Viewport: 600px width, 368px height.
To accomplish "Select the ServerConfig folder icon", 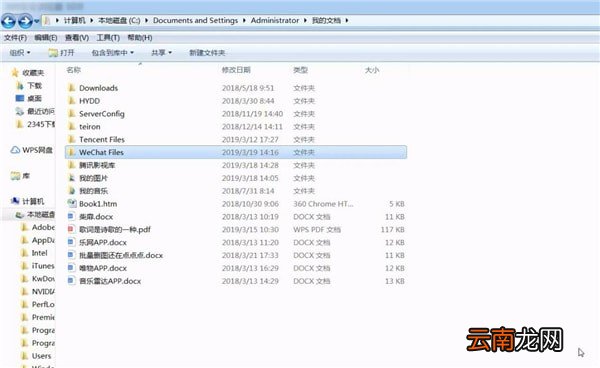I will 72,114.
